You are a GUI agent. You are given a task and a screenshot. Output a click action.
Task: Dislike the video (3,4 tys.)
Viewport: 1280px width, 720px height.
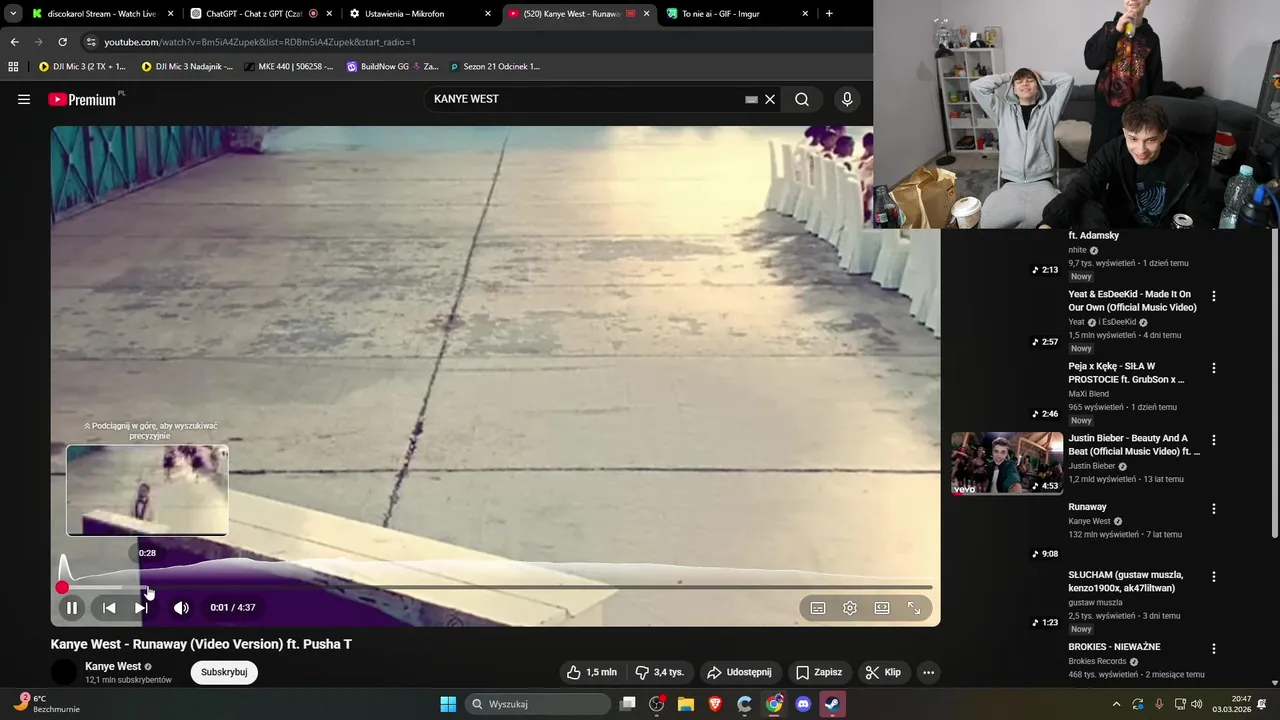coord(660,672)
